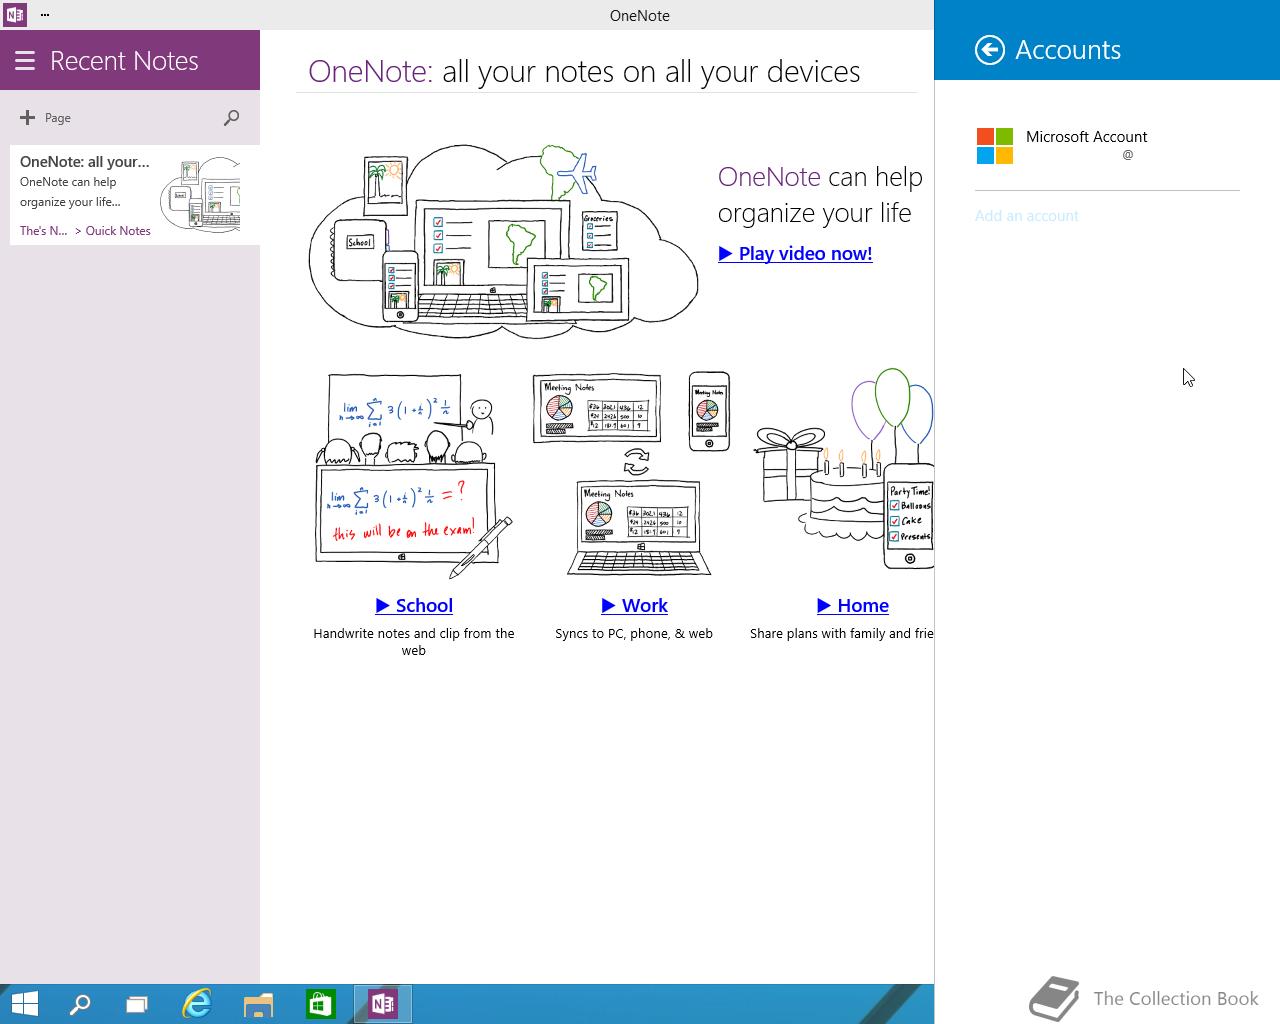Click the Home birthday cake illustration
The width and height of the screenshot is (1280, 1024).
pyautogui.click(x=843, y=469)
